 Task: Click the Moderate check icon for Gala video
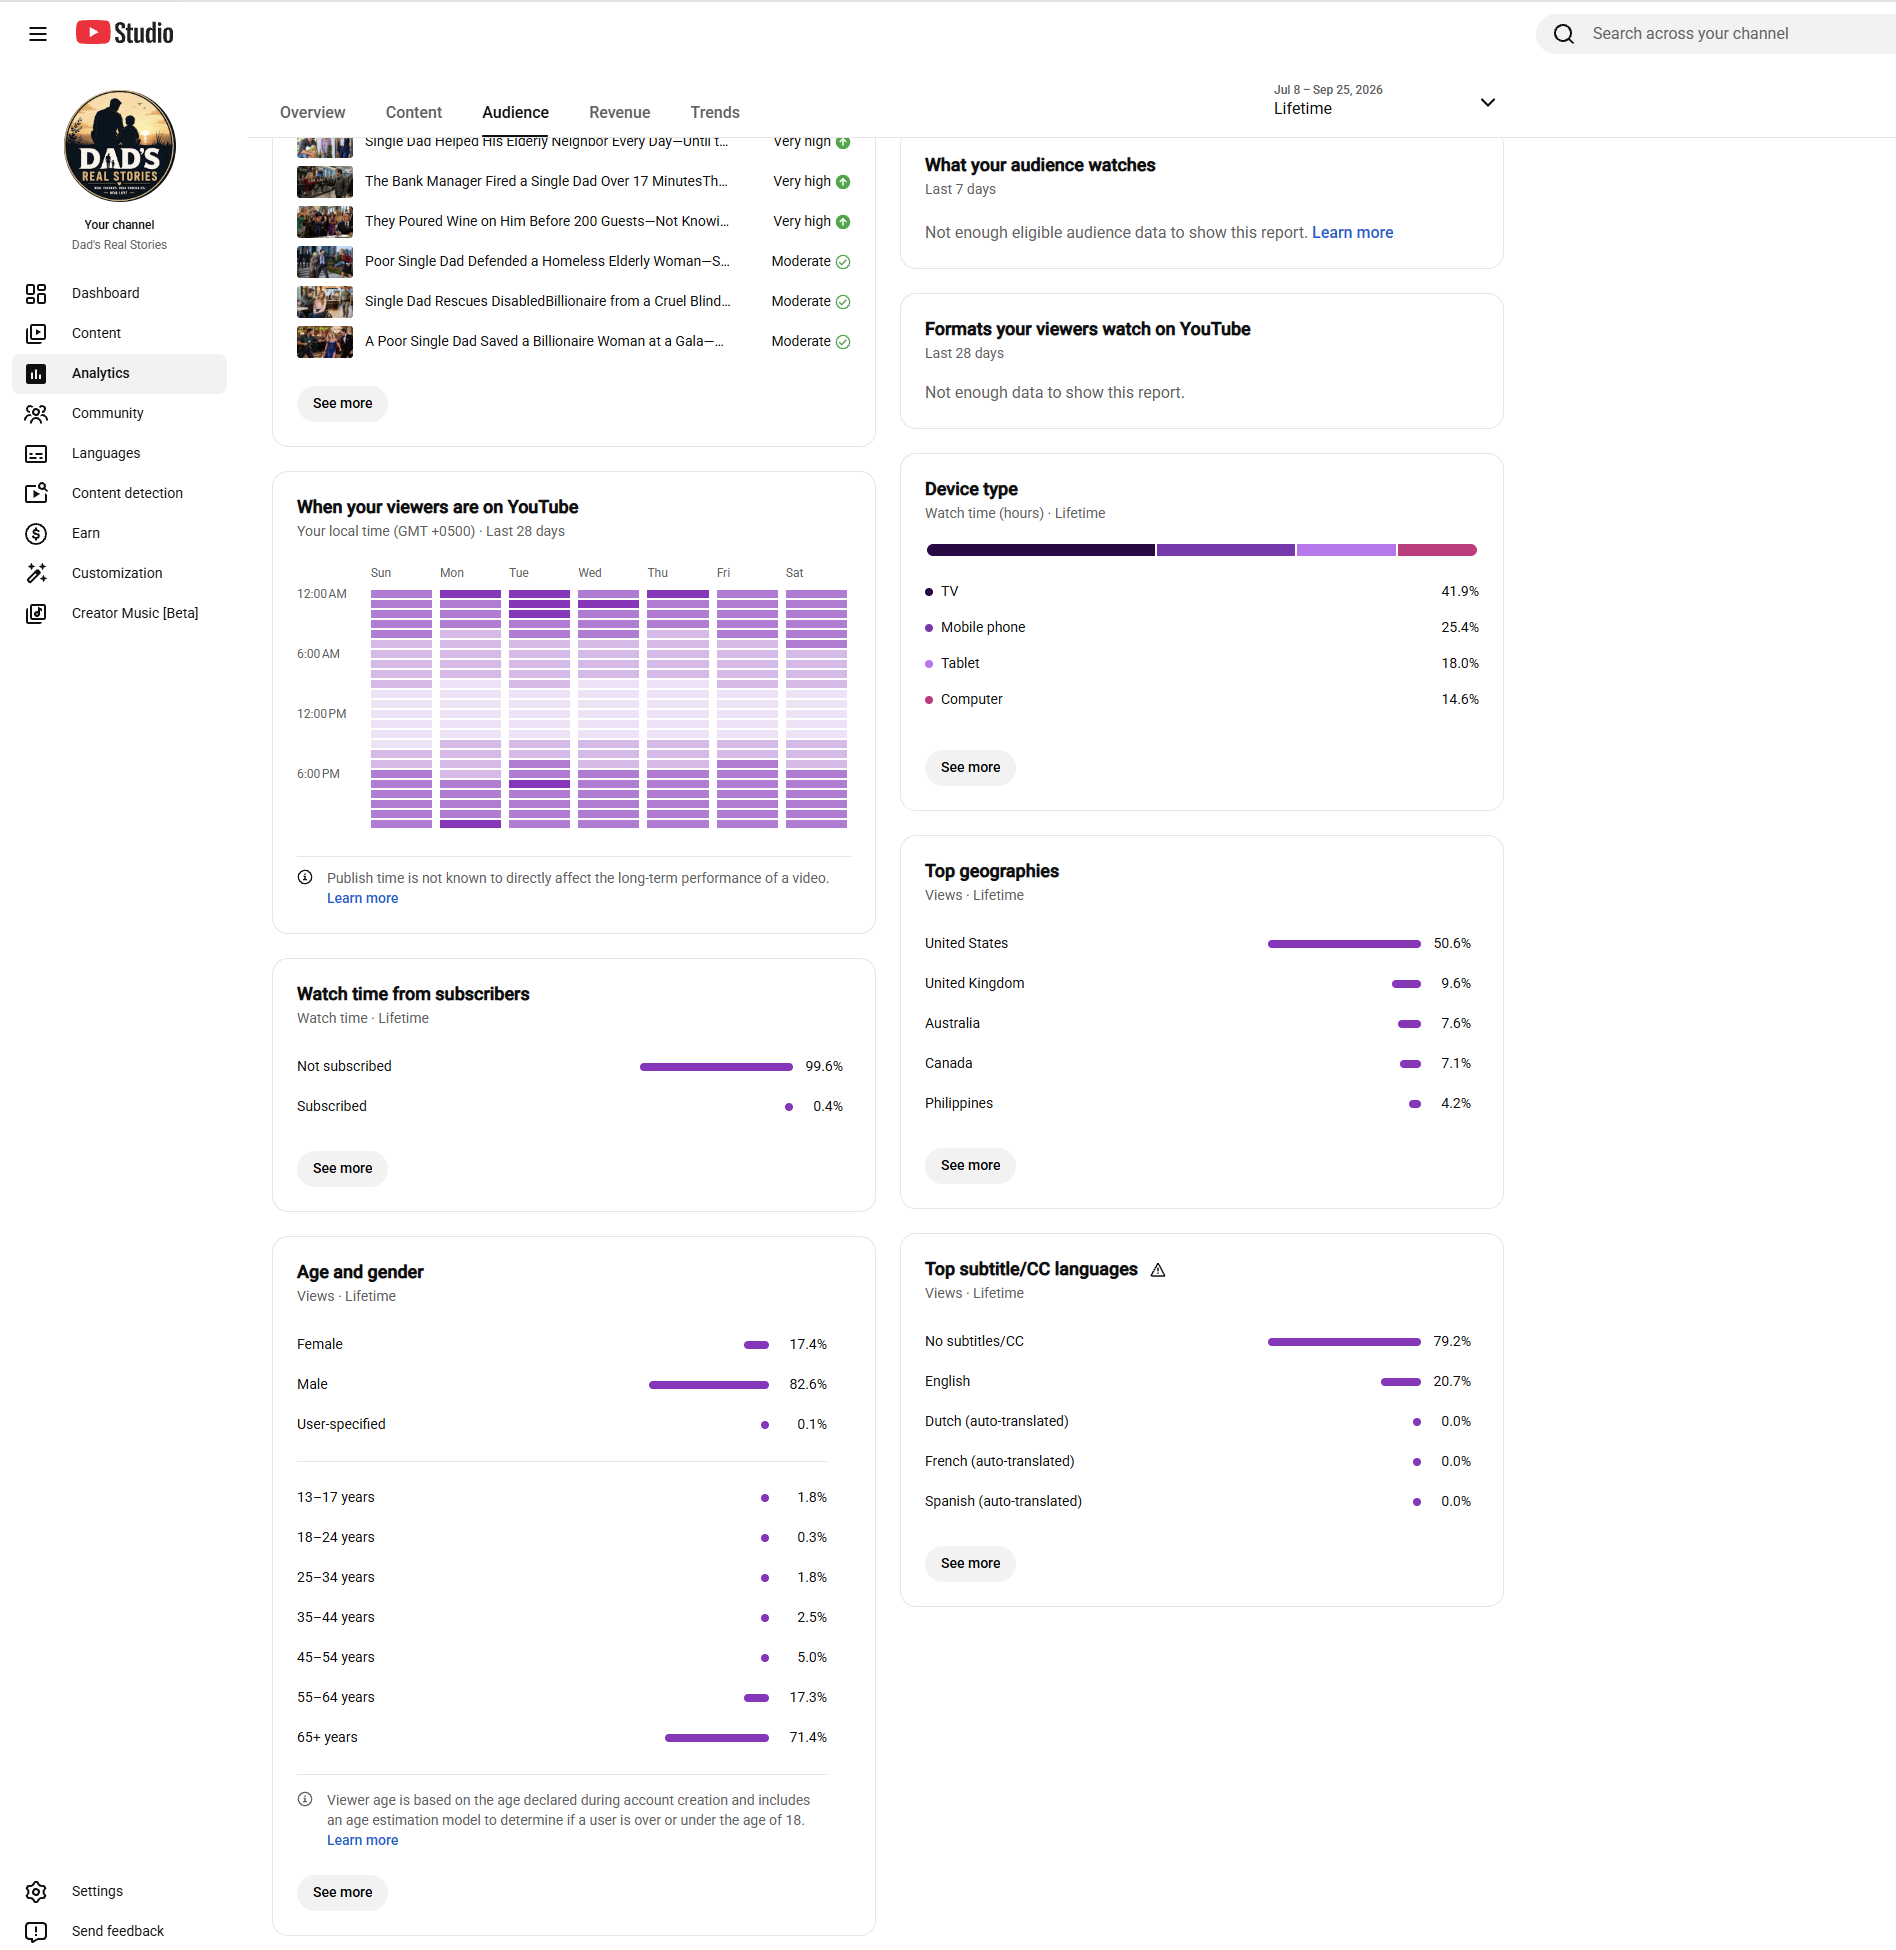[x=843, y=342]
